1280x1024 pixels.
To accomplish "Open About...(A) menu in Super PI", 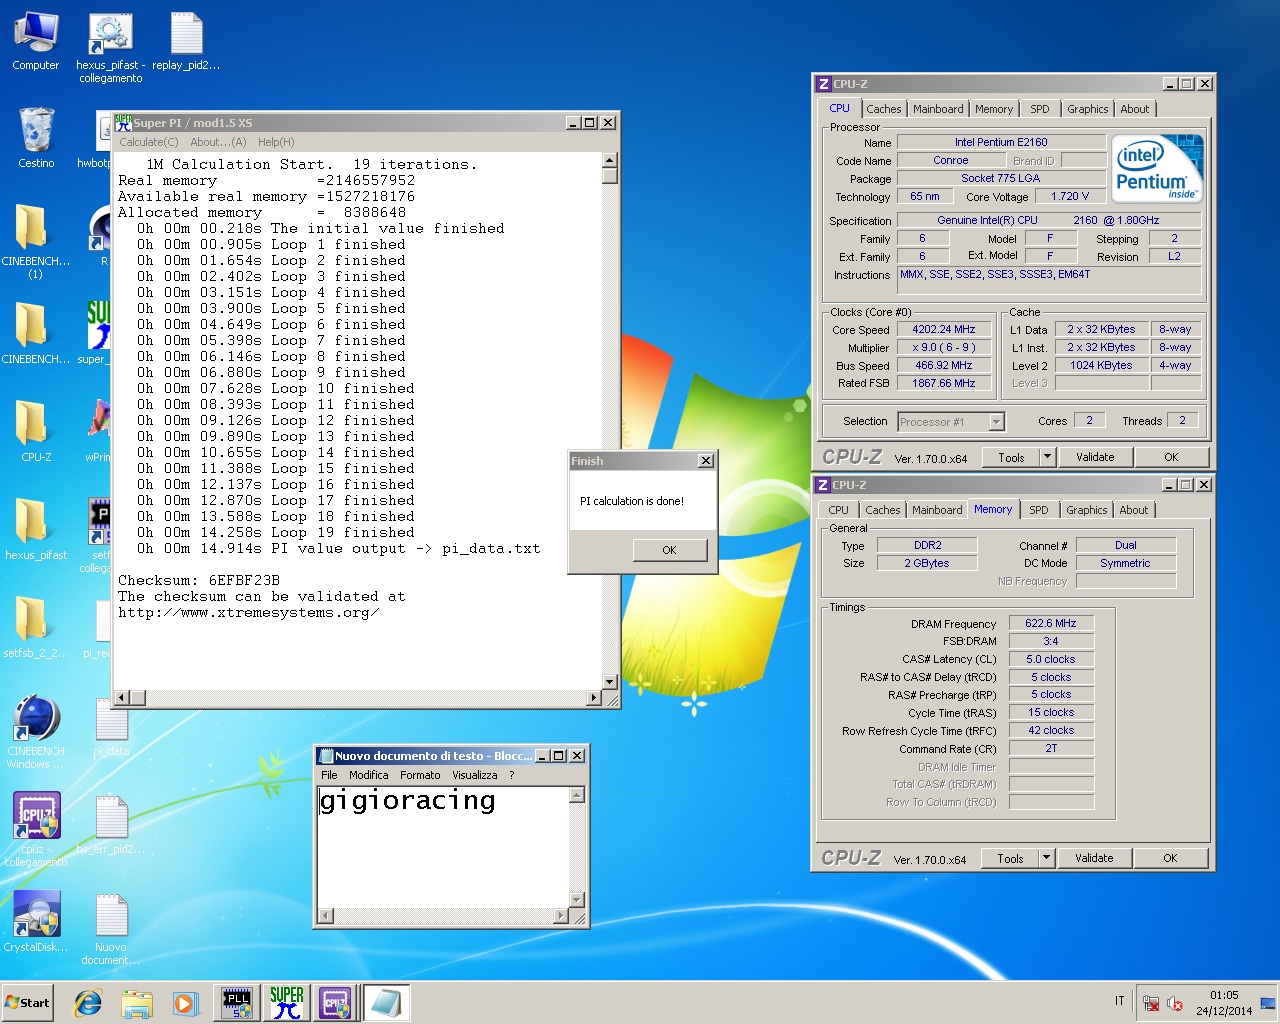I will (x=218, y=142).
